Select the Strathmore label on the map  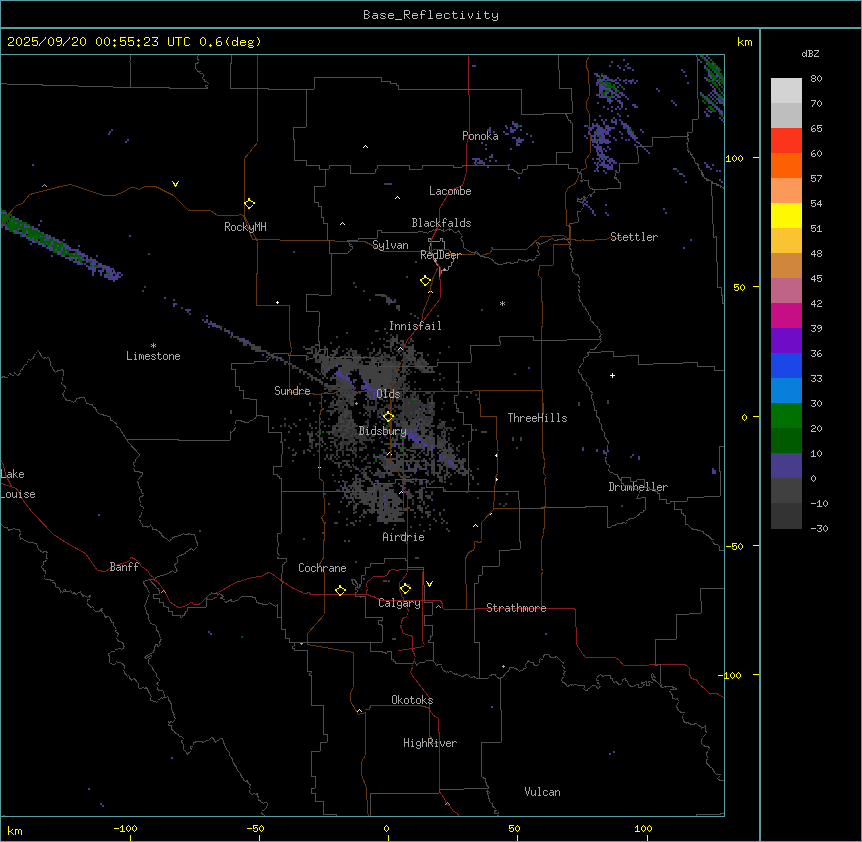point(516,608)
